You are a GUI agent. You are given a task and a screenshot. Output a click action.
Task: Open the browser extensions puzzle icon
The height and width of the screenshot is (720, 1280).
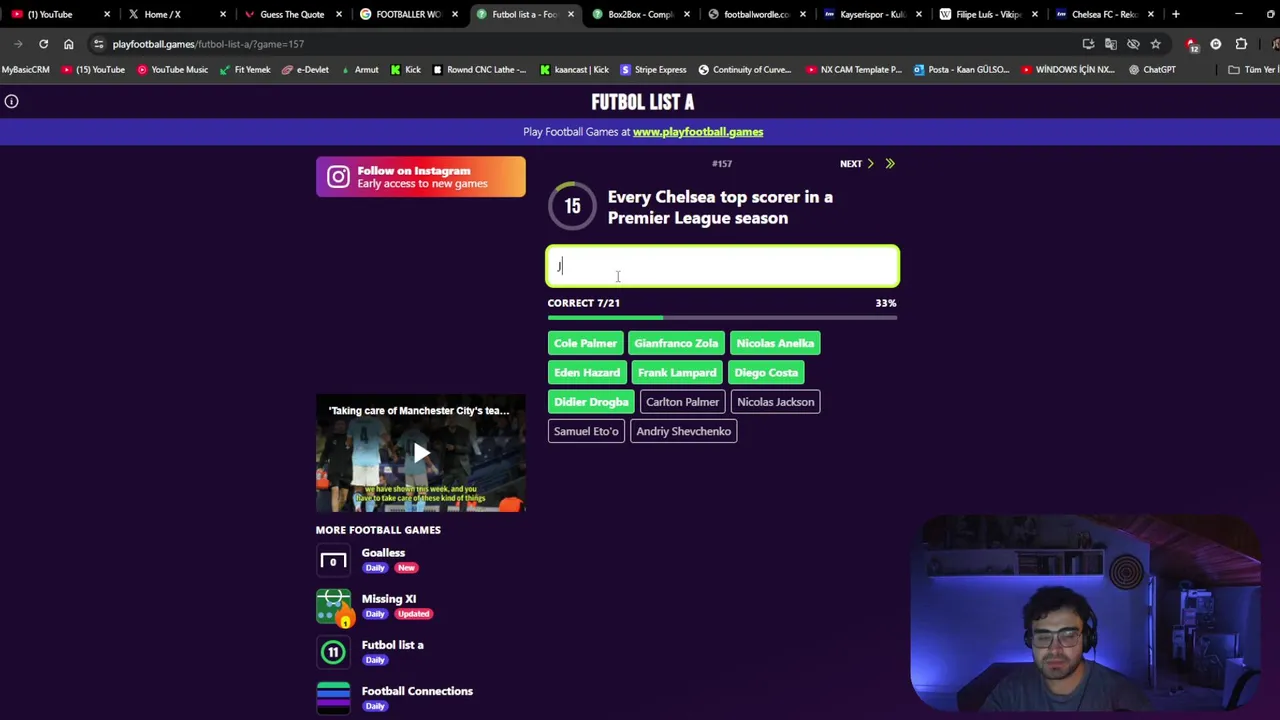pyautogui.click(x=1241, y=44)
